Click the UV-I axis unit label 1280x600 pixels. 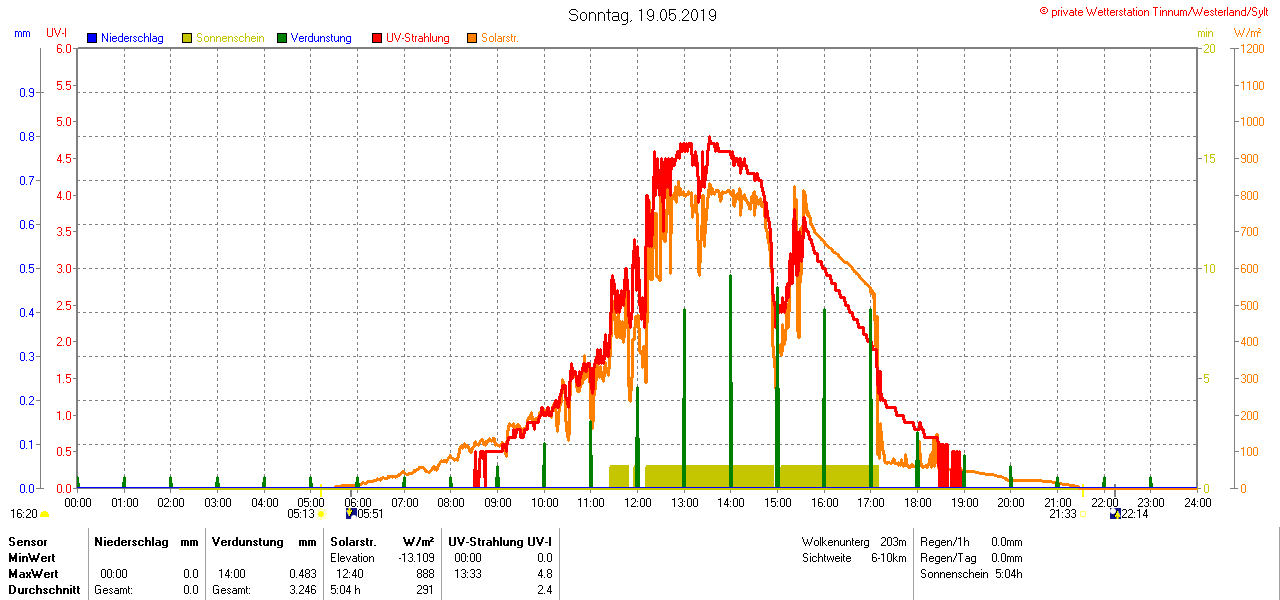tap(57, 33)
